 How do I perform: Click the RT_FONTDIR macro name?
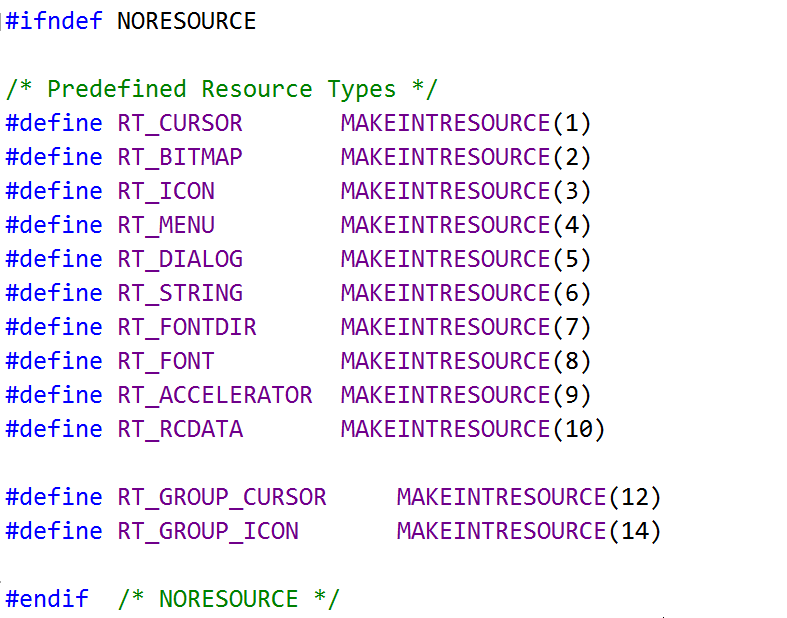[187, 327]
